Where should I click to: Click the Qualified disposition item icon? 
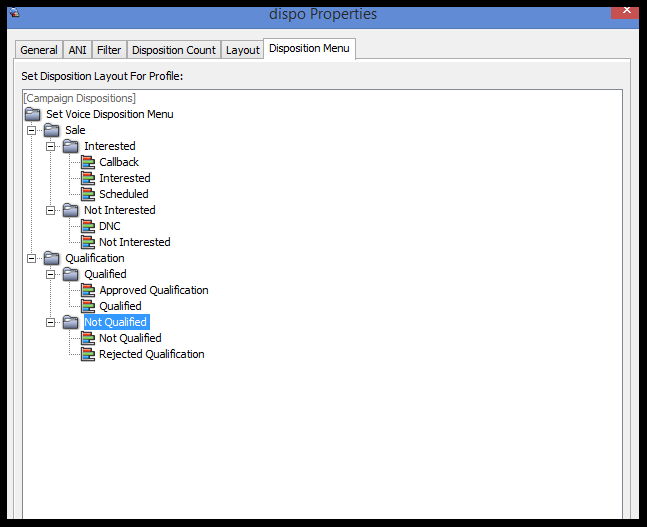(x=88, y=306)
